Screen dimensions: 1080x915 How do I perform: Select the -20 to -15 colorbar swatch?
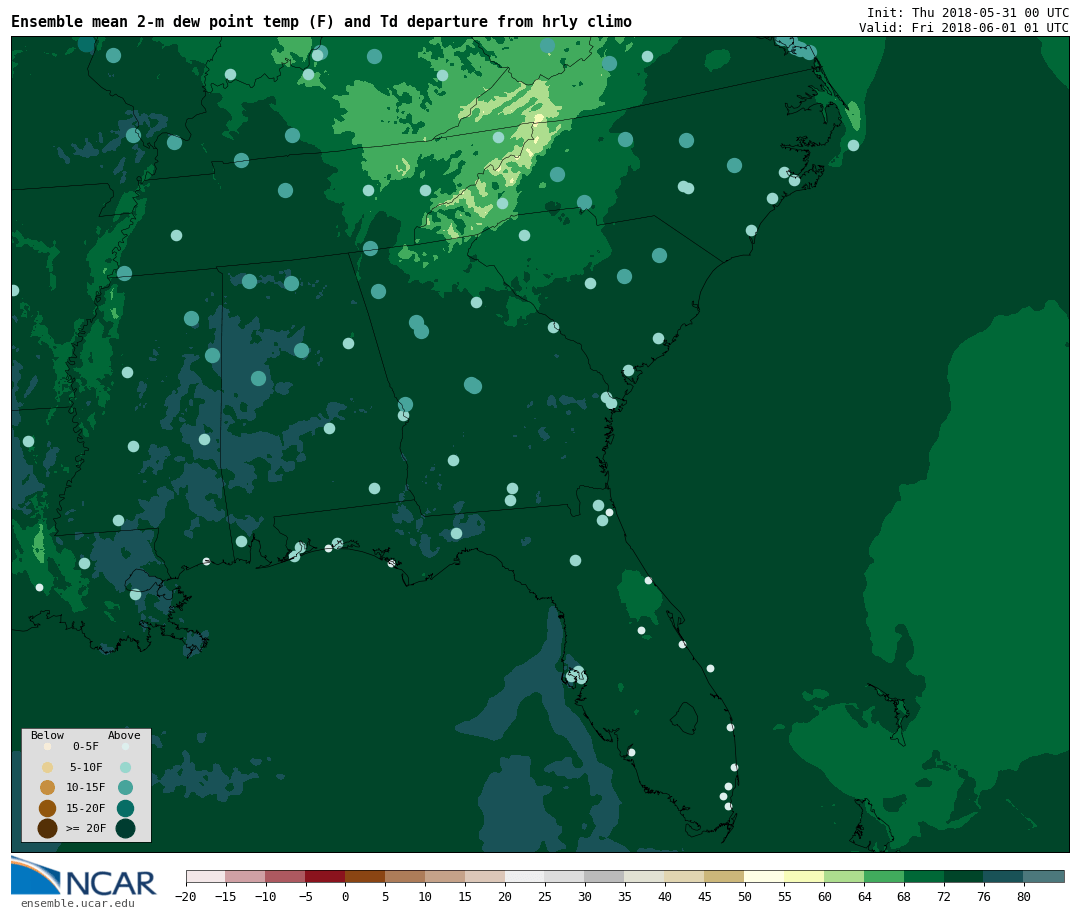coord(205,877)
